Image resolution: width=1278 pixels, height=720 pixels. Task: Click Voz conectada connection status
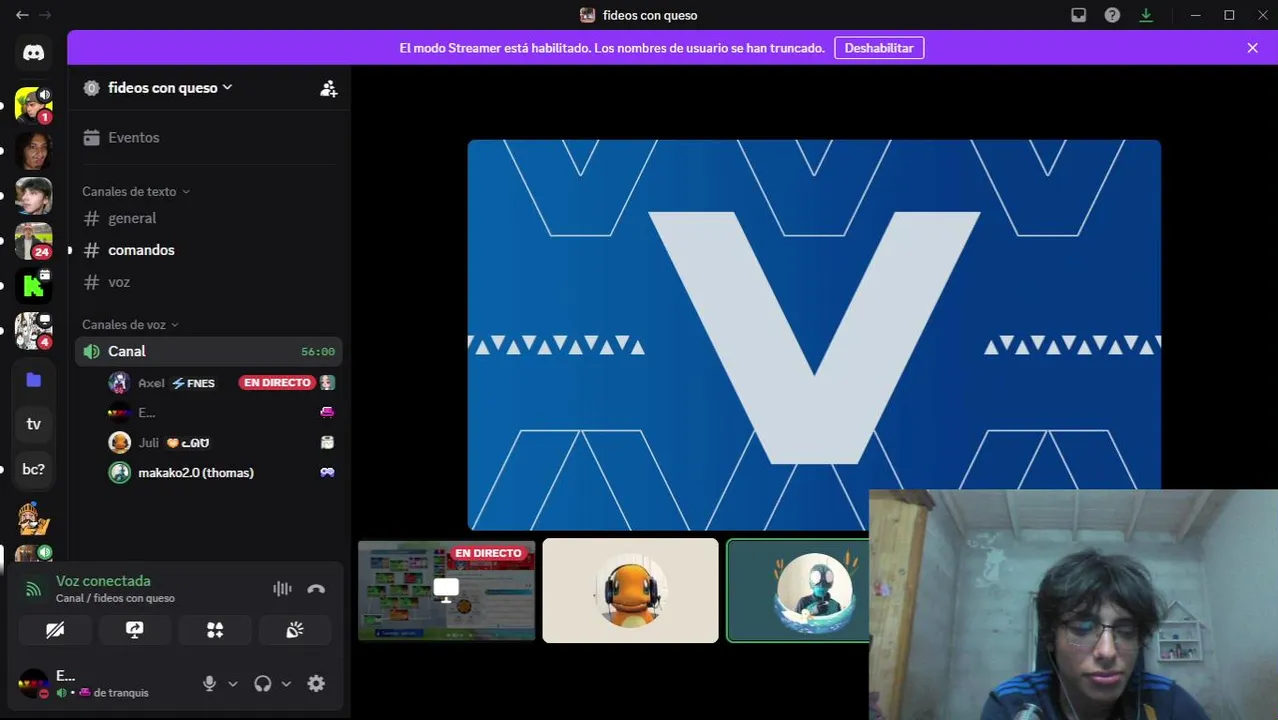(103, 581)
